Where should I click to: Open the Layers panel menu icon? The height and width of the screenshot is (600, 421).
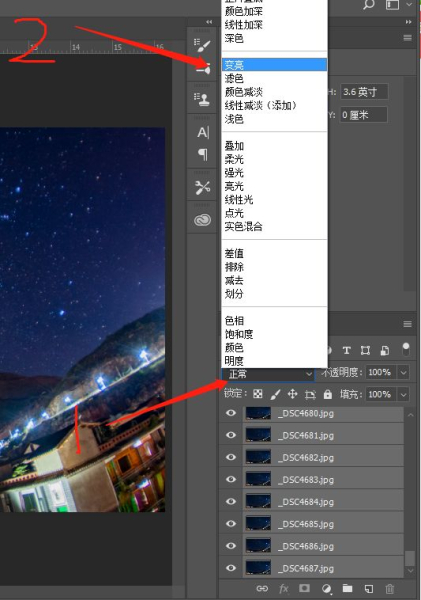click(408, 324)
